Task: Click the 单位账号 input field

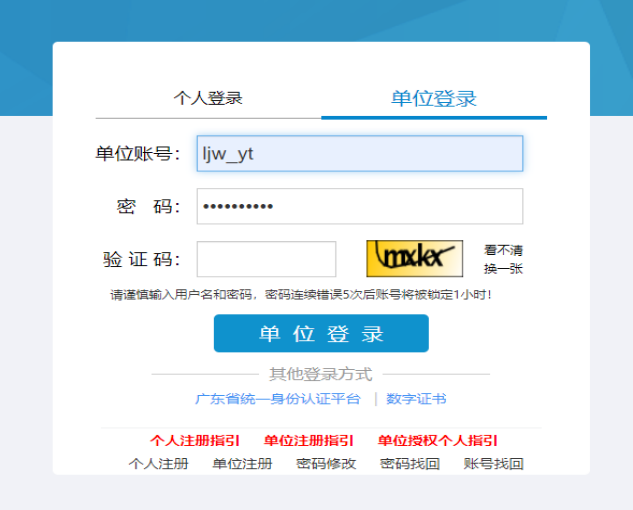Action: [360, 153]
